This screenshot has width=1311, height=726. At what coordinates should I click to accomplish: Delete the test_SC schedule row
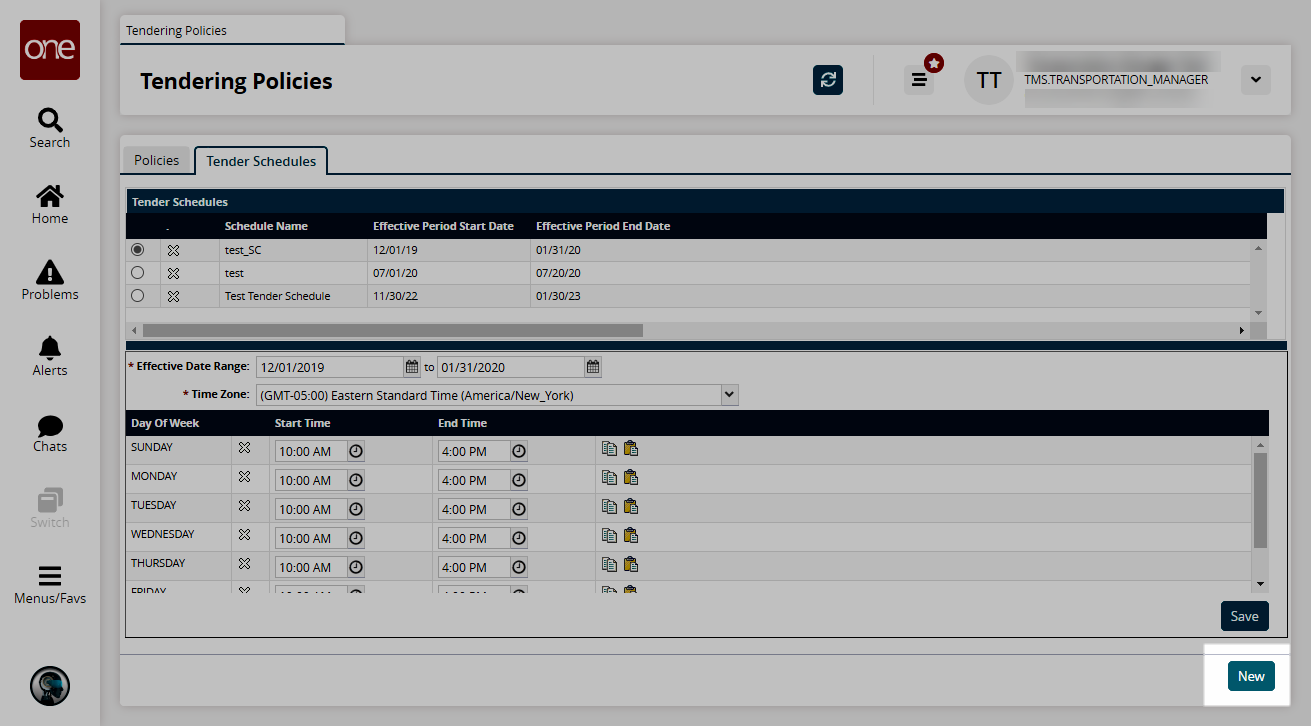[x=173, y=250]
